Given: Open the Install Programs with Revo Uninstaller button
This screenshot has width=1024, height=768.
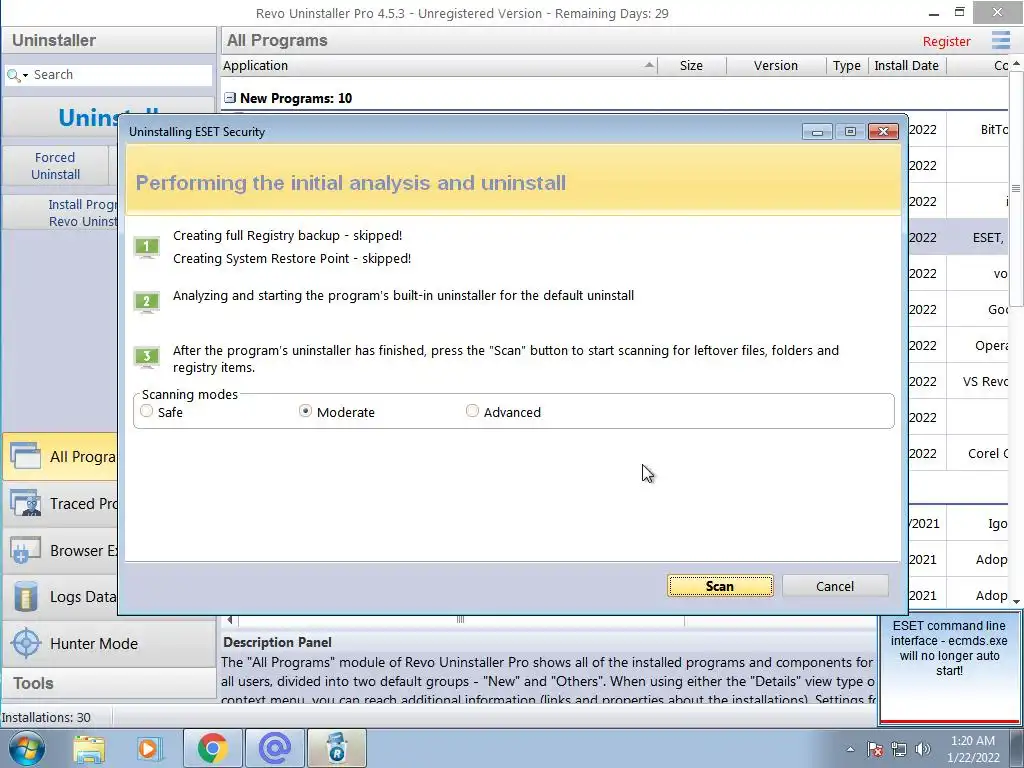Looking at the screenshot, I should click(61, 213).
